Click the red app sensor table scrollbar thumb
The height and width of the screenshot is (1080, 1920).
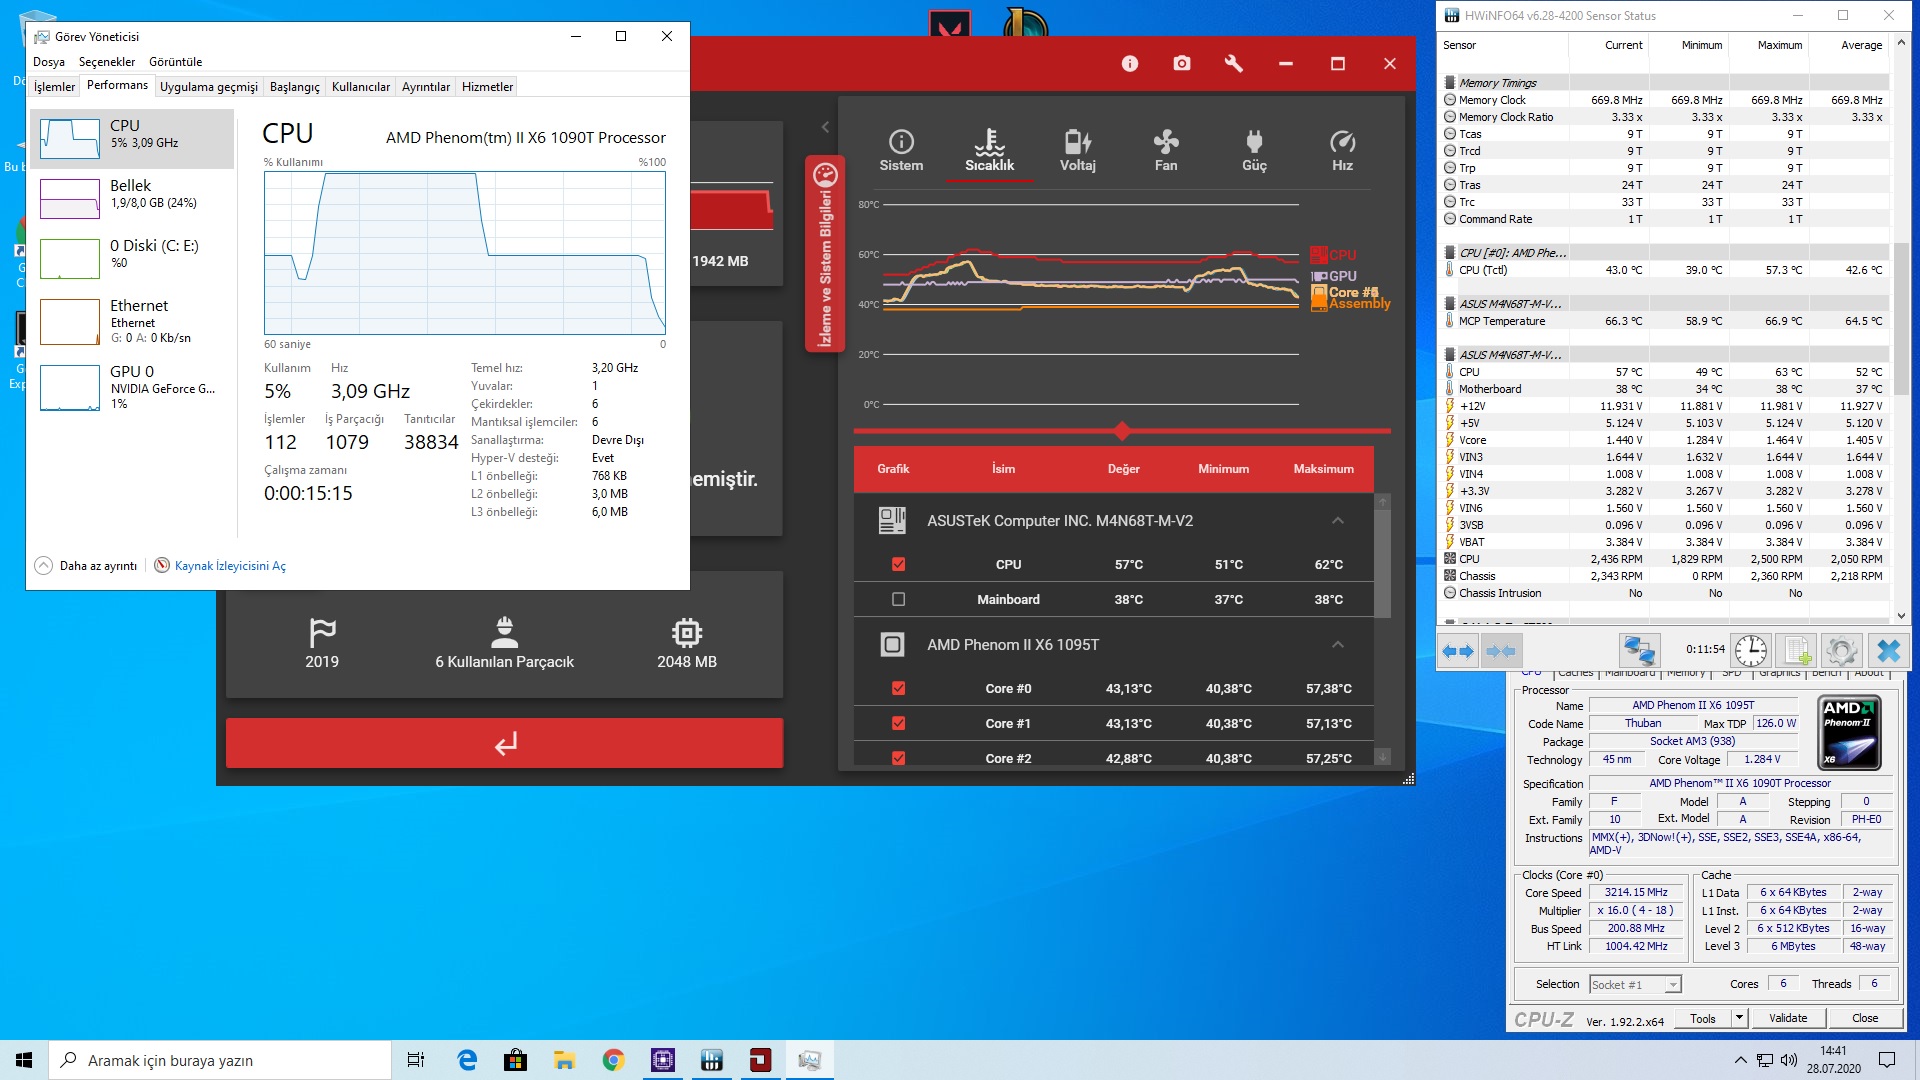coord(1383,563)
